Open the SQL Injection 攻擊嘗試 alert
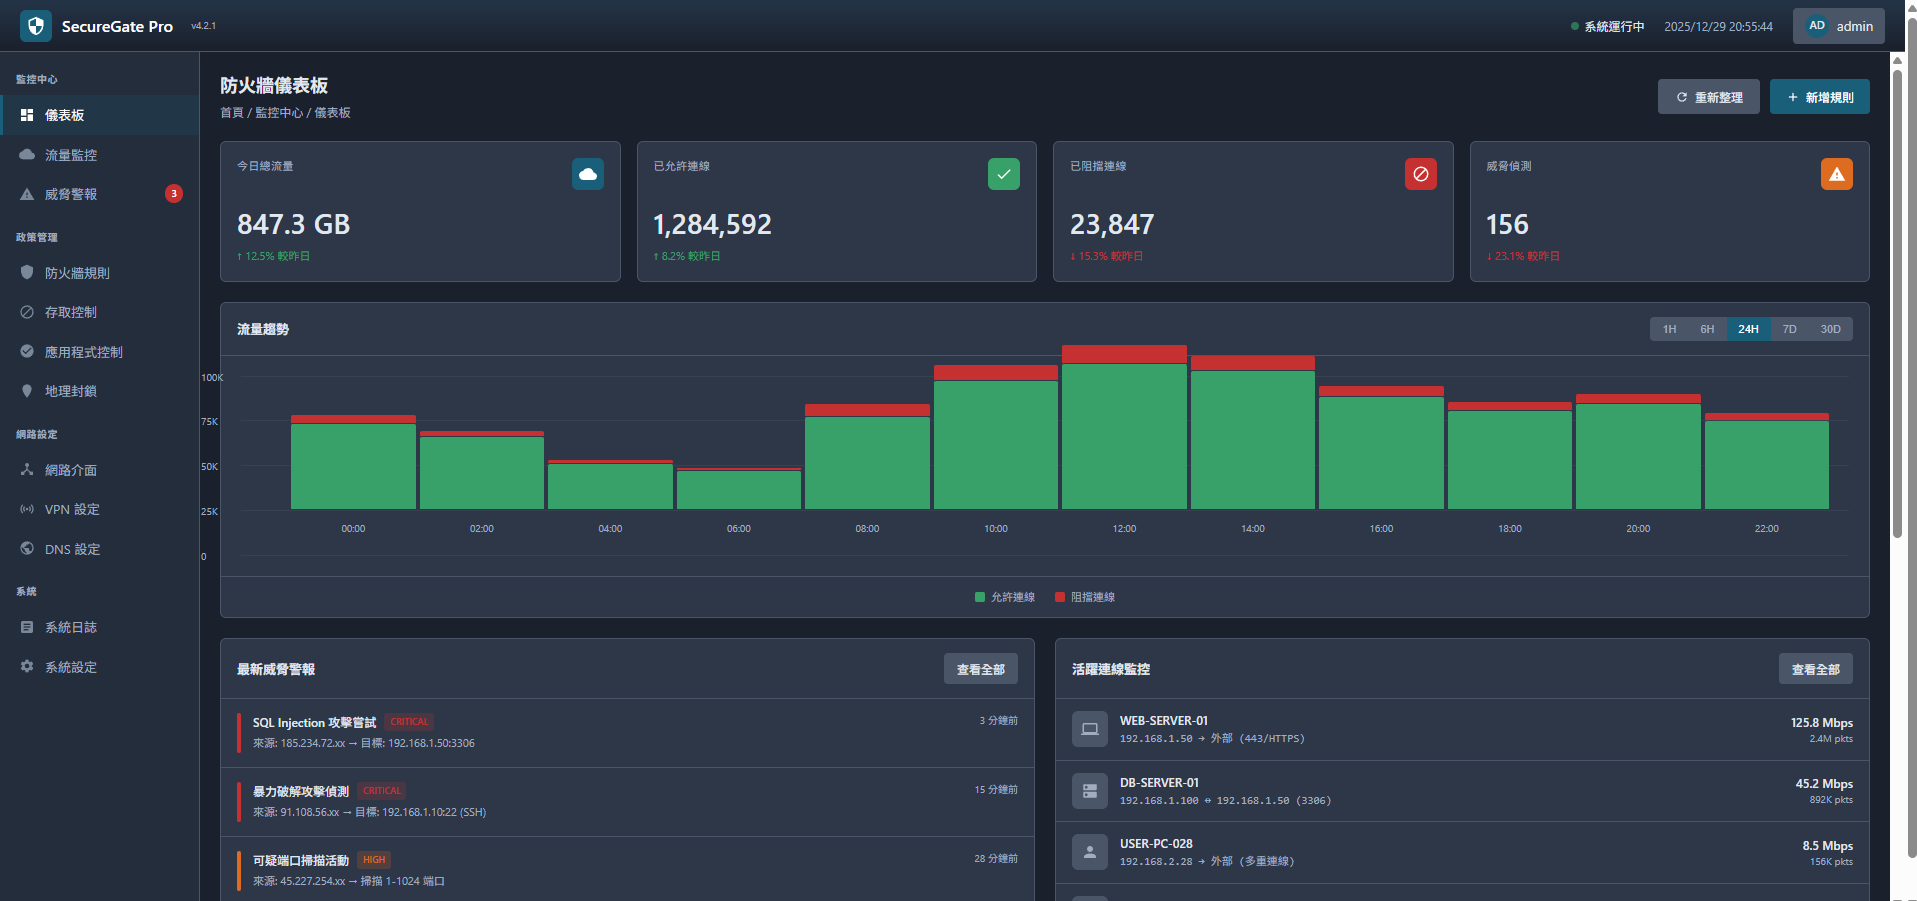Image resolution: width=1917 pixels, height=901 pixels. click(314, 723)
